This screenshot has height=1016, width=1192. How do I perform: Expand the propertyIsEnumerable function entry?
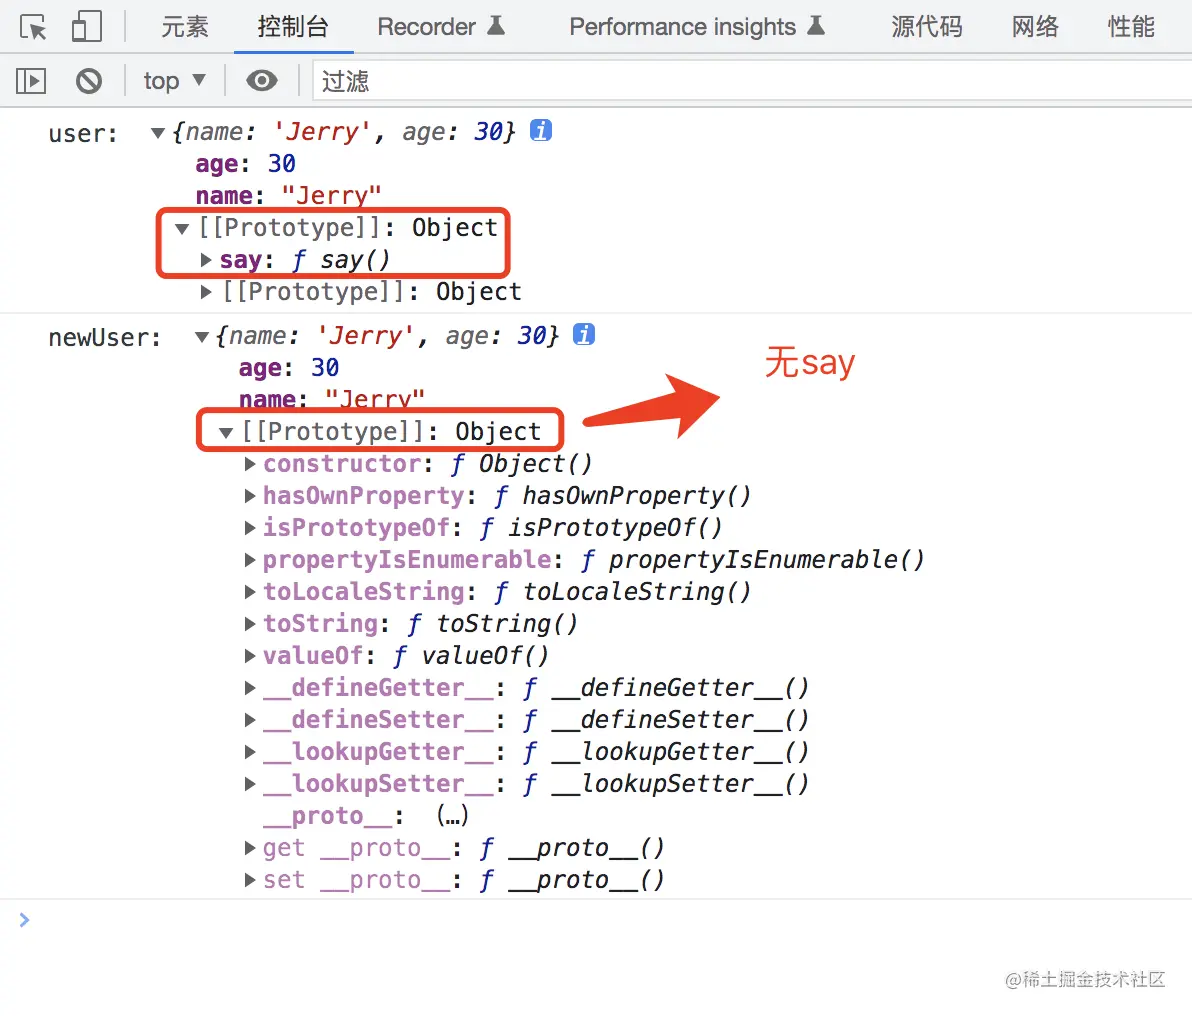coord(250,560)
